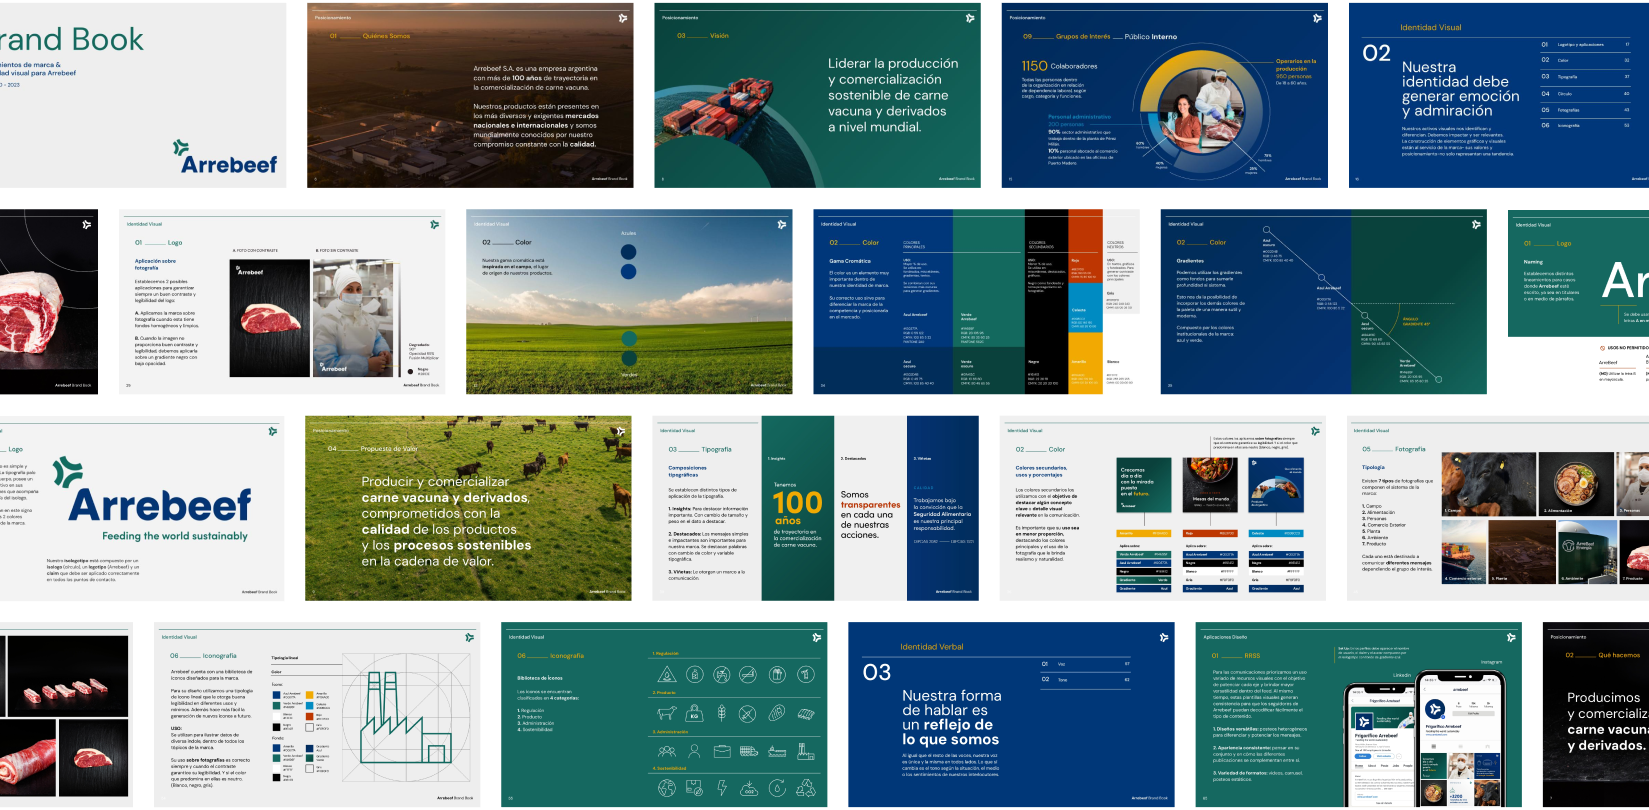1649x810 pixels.
Task: Click the ramen bowl Alimentación photo
Action: pos(1577,484)
